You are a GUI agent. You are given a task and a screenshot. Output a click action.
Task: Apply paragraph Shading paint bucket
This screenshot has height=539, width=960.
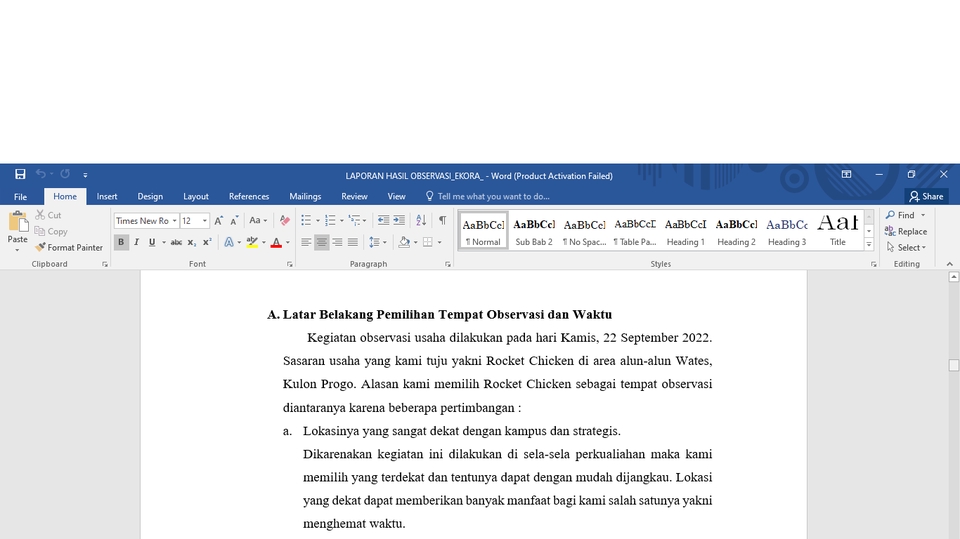coord(404,243)
